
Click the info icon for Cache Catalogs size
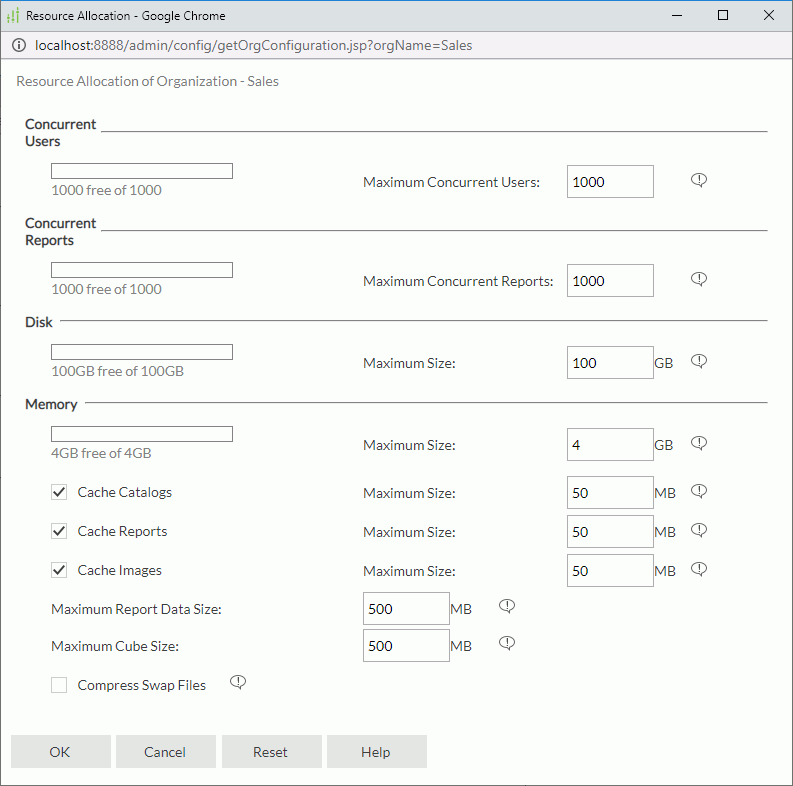[x=699, y=491]
